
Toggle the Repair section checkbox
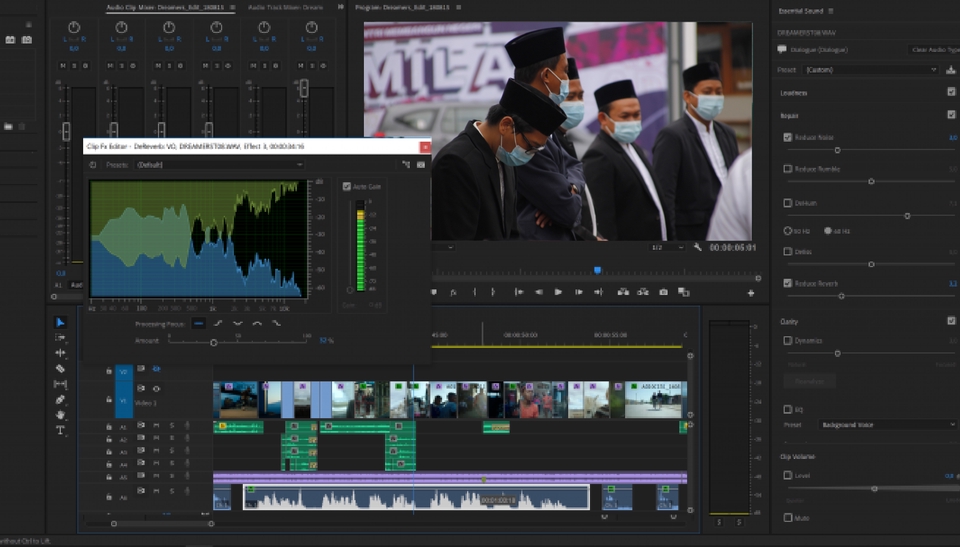951,115
